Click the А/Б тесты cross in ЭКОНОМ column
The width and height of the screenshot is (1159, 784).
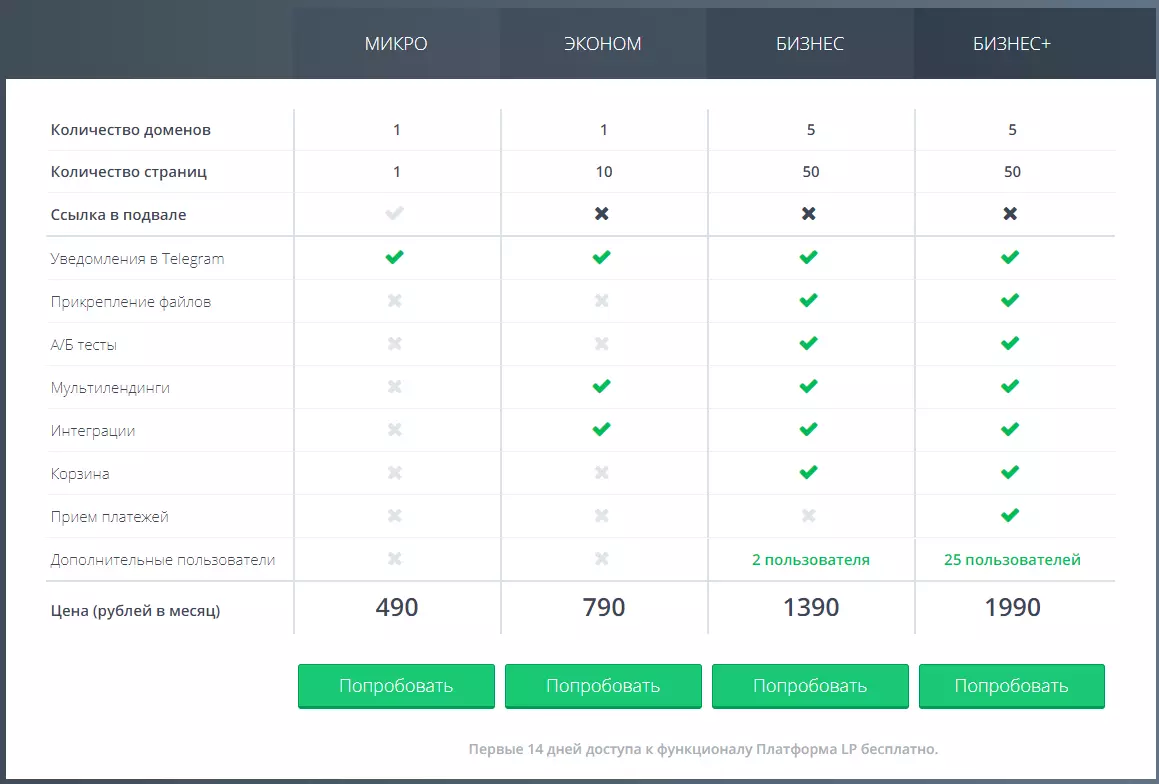click(602, 344)
